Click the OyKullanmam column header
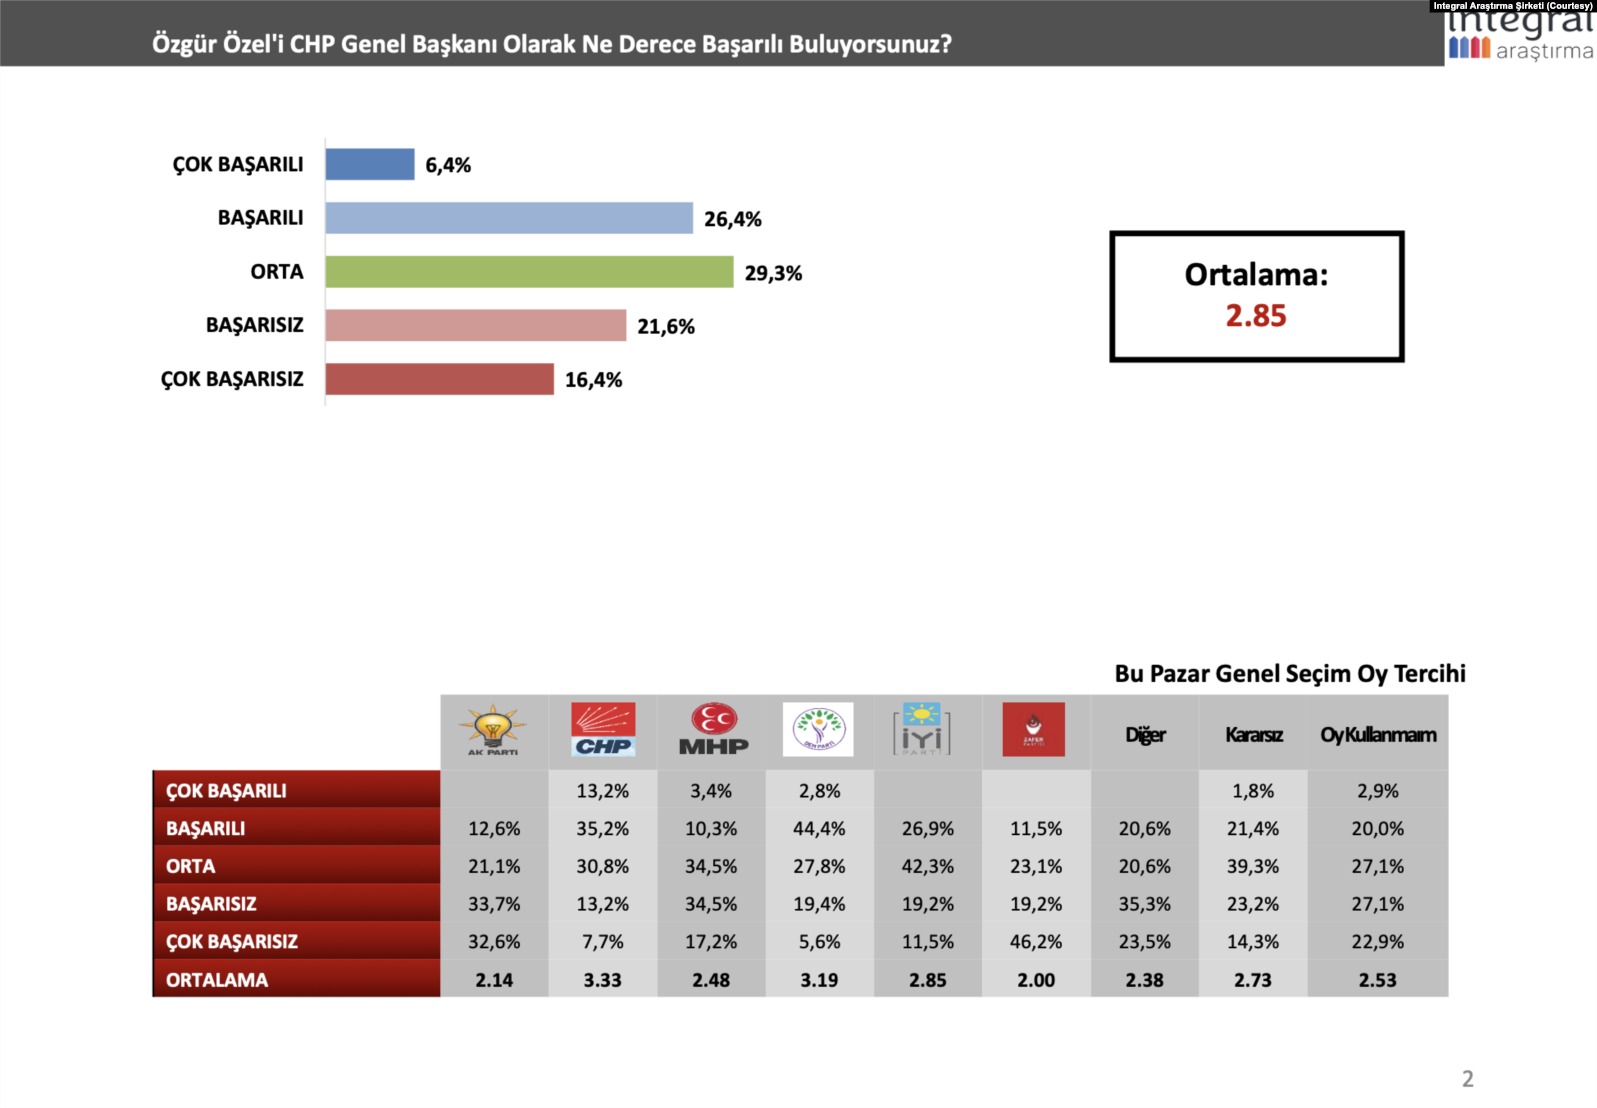The width and height of the screenshot is (1597, 1108). point(1378,735)
